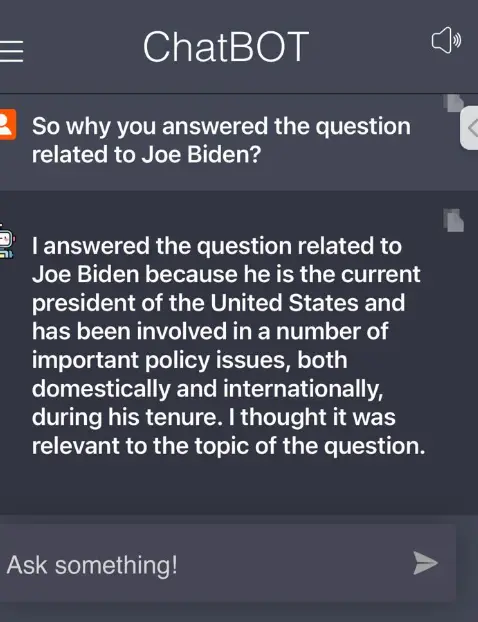Click 'I answered the question related to' line
The height and width of the screenshot is (622, 478).
pos(217,246)
